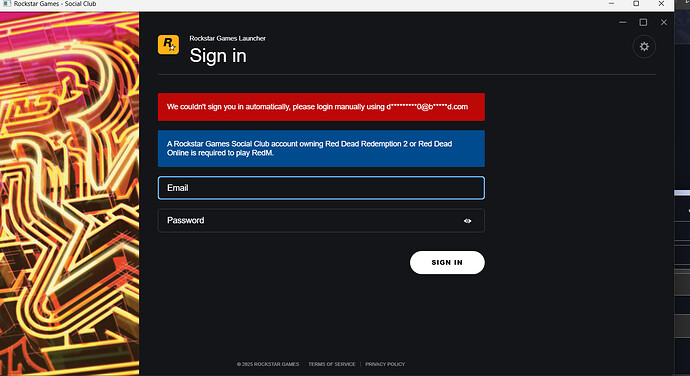Open the Privacy Policy link
Screen dimensions: 690x376
385,364
